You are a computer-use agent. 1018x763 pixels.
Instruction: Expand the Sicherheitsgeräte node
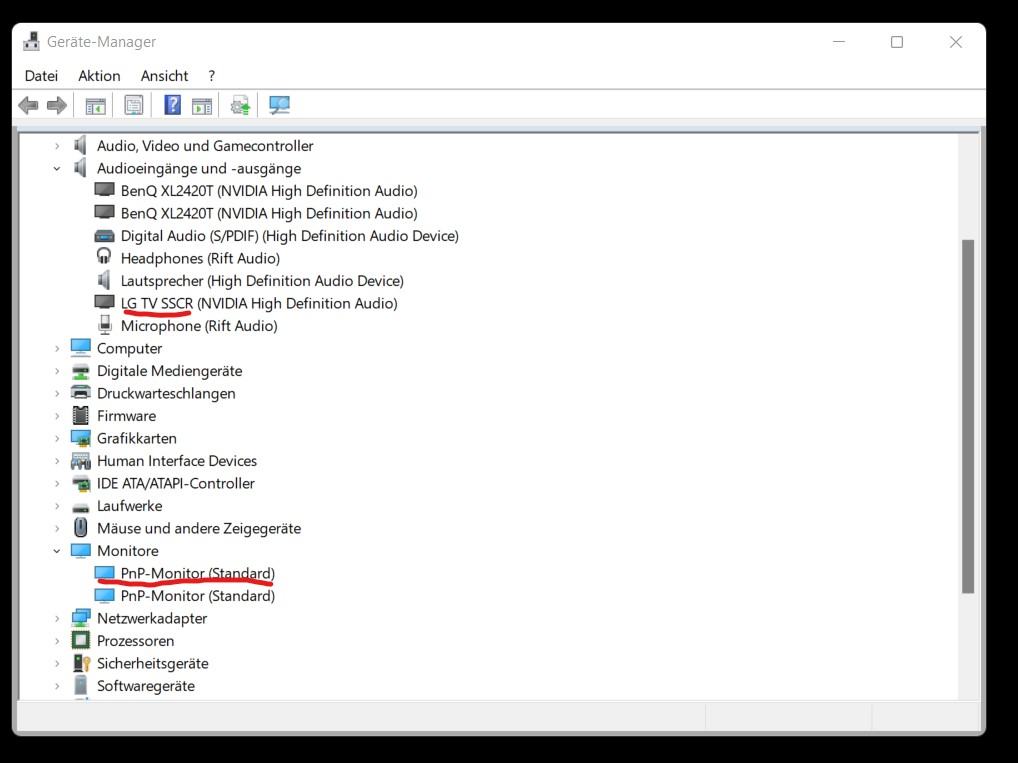tap(57, 664)
